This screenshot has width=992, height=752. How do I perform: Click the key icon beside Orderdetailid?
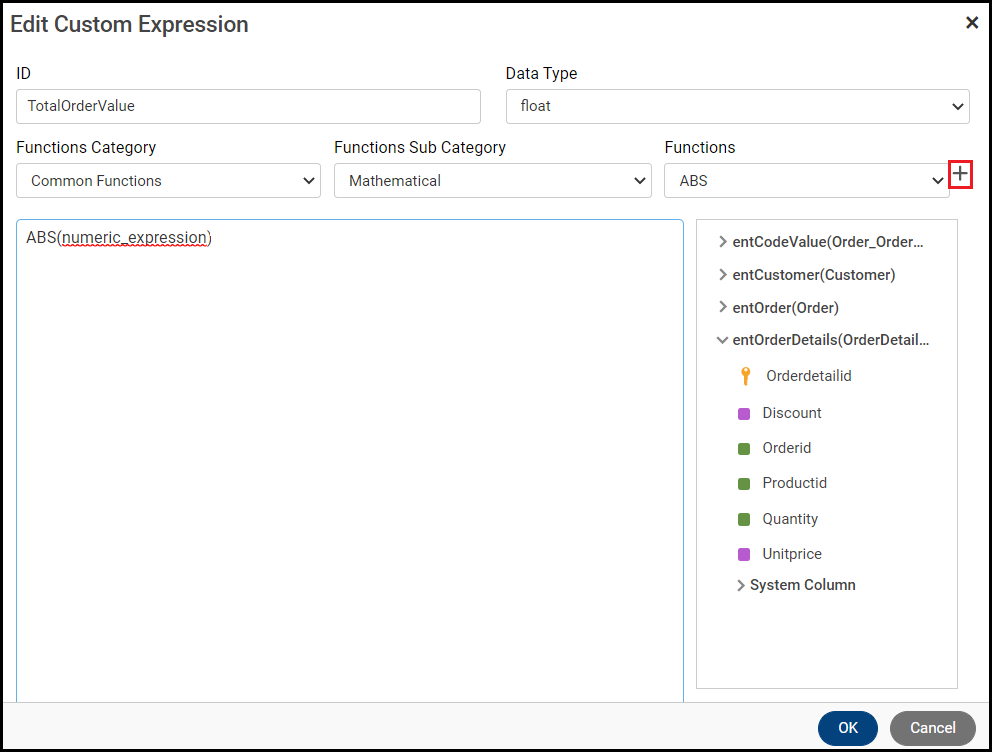(745, 376)
